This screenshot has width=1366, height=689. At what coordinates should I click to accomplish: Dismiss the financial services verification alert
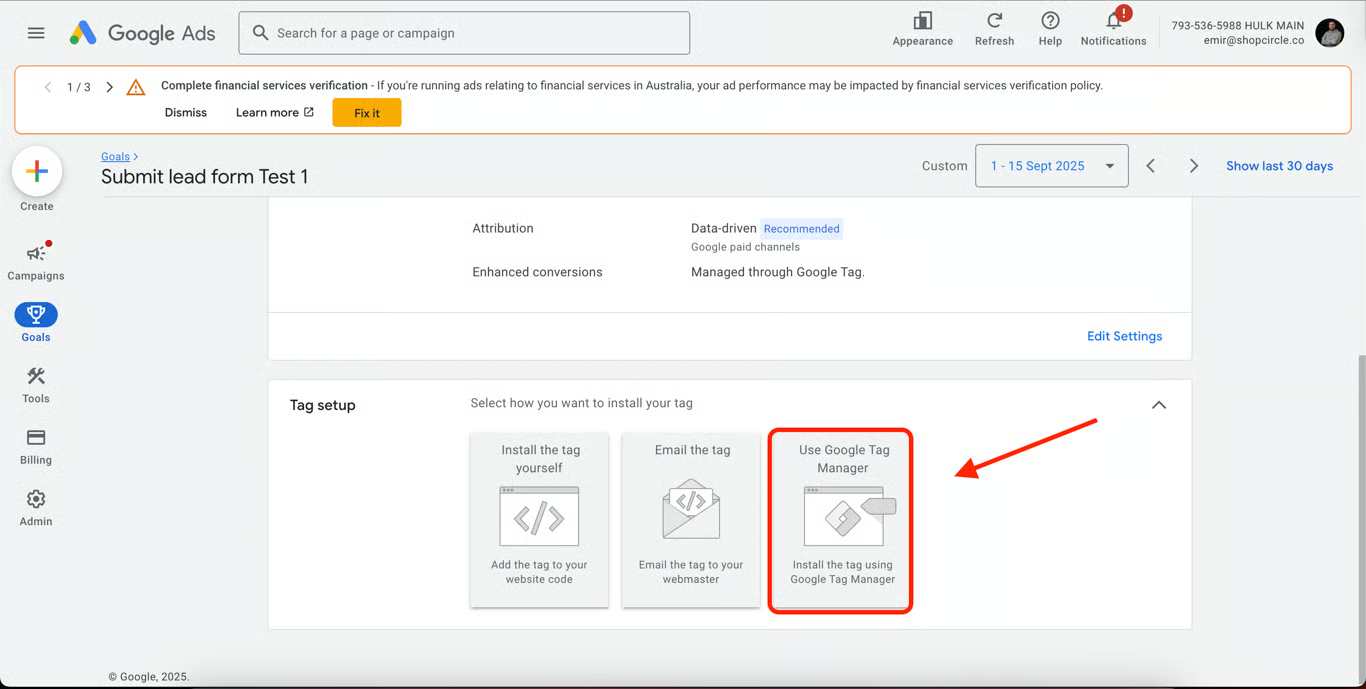(186, 113)
